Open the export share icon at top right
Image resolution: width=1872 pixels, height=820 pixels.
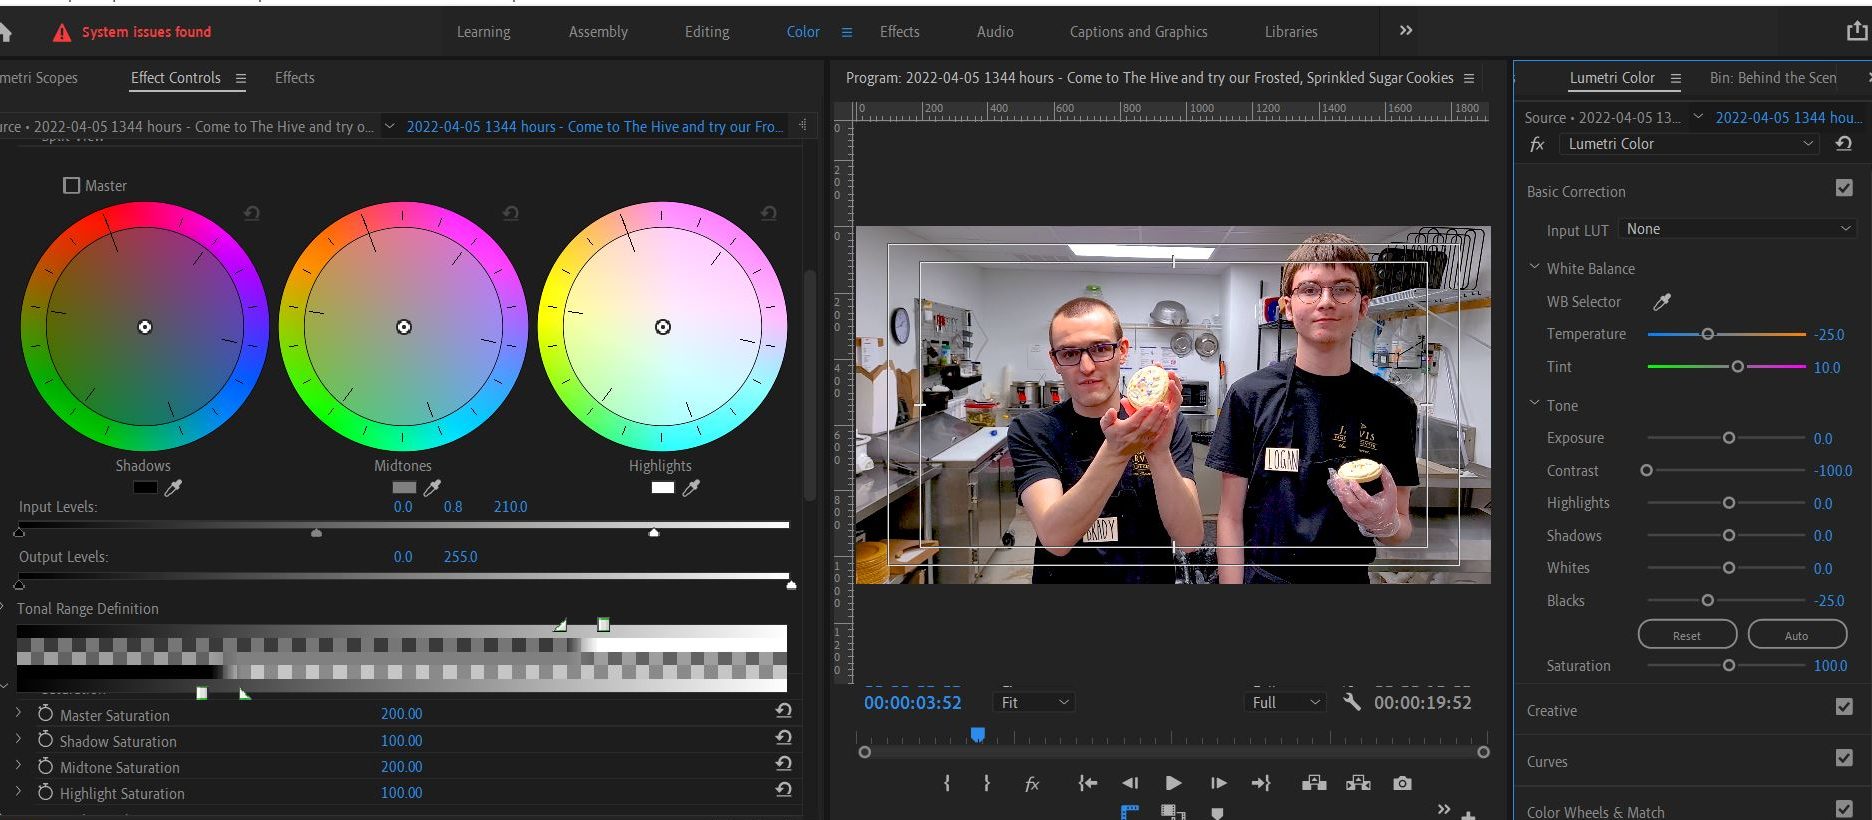point(1856,31)
